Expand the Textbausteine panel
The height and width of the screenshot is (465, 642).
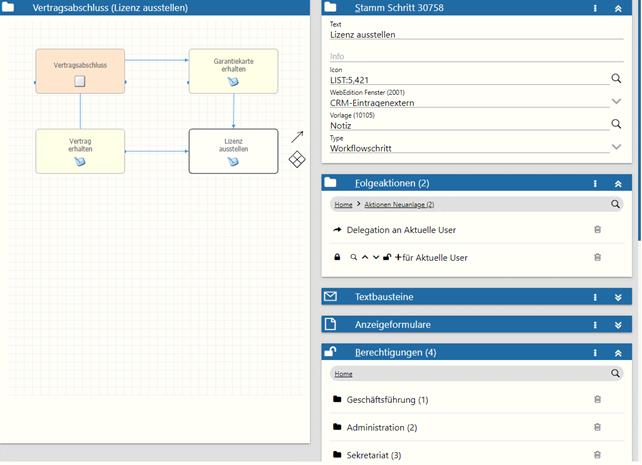coord(618,297)
